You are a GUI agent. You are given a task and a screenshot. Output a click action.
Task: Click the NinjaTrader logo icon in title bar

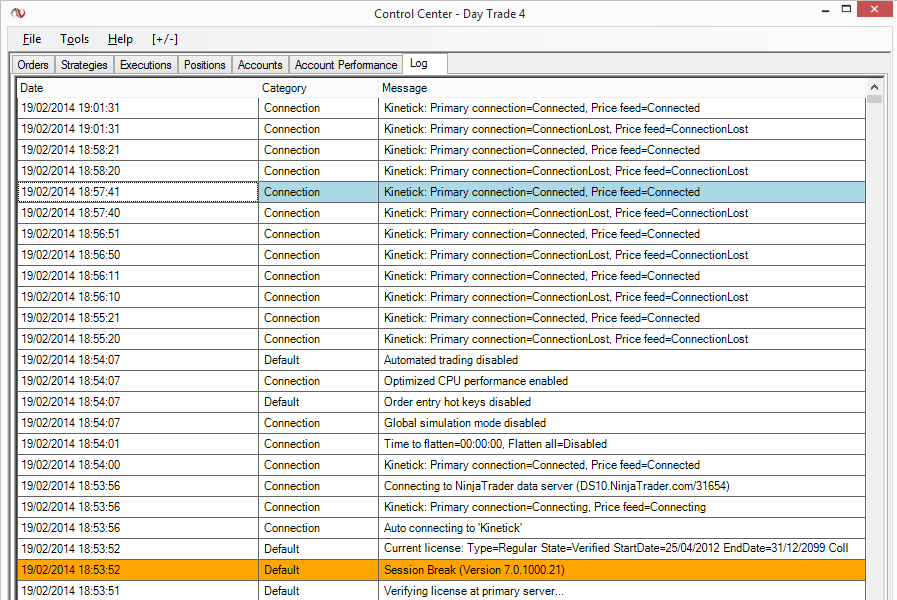[18, 13]
